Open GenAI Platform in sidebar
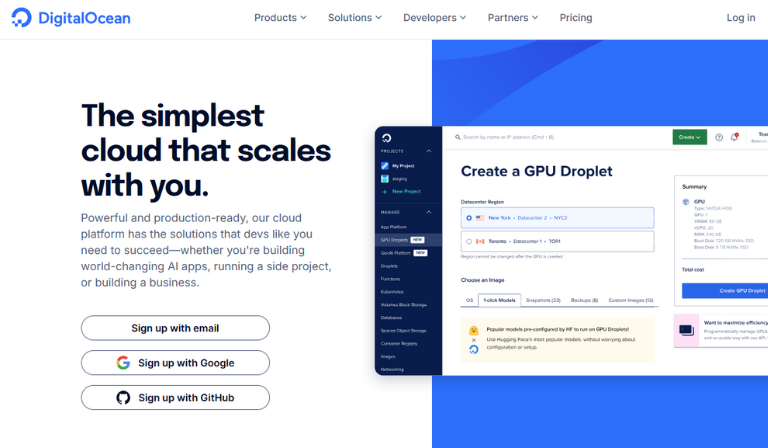This screenshot has height=448, width=768. click(396, 253)
